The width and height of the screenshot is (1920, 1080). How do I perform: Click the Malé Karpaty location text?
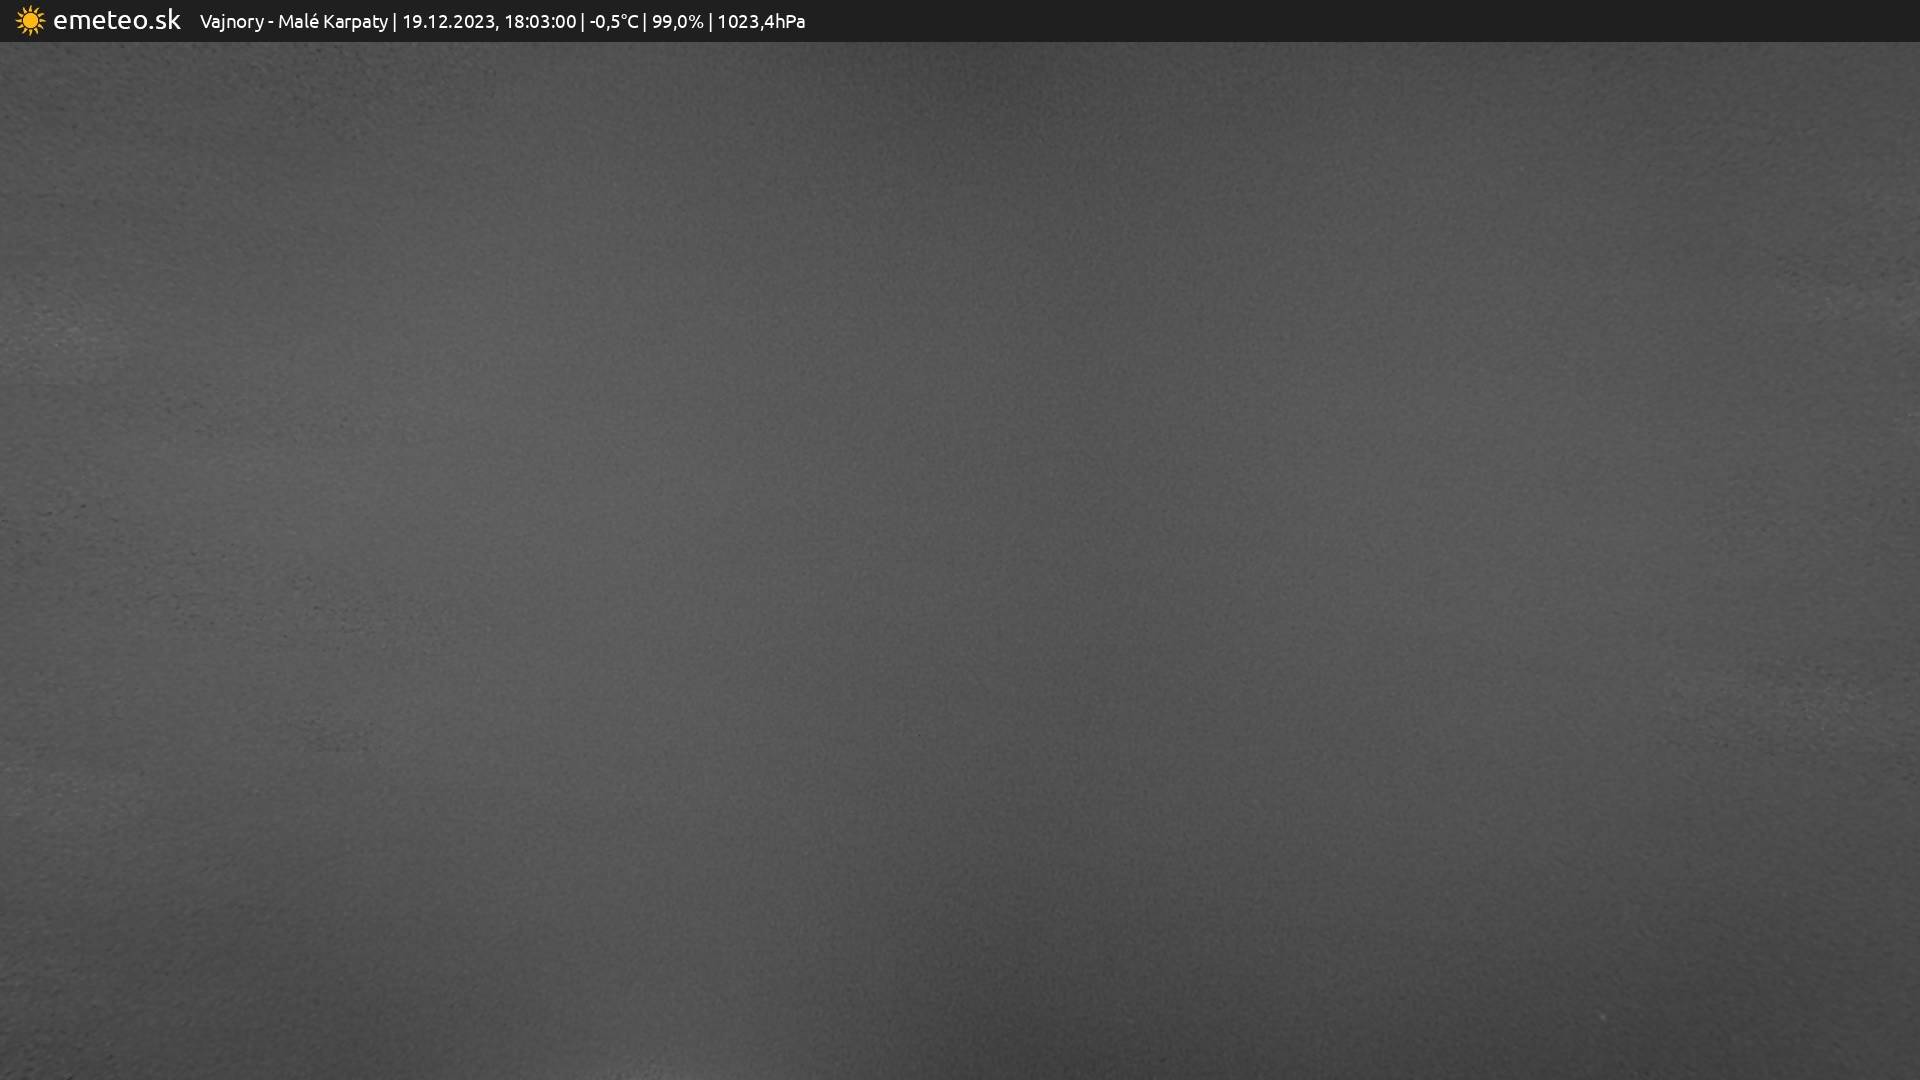pos(332,22)
